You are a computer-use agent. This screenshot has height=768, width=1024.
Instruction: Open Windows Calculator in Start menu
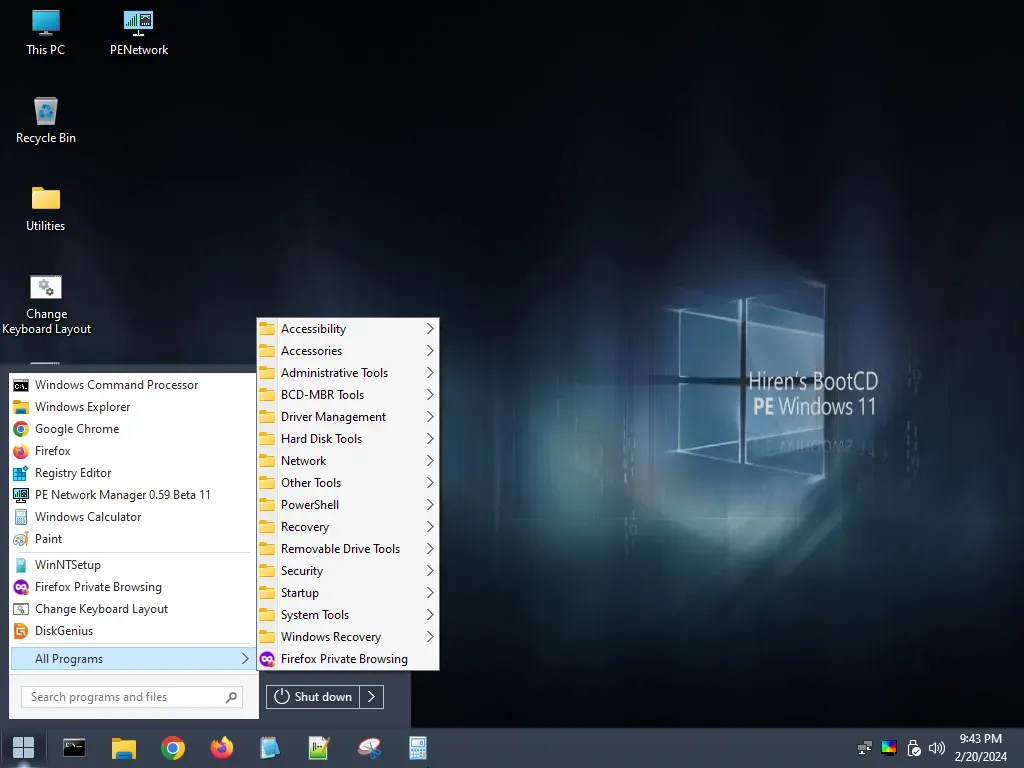tap(133, 517)
